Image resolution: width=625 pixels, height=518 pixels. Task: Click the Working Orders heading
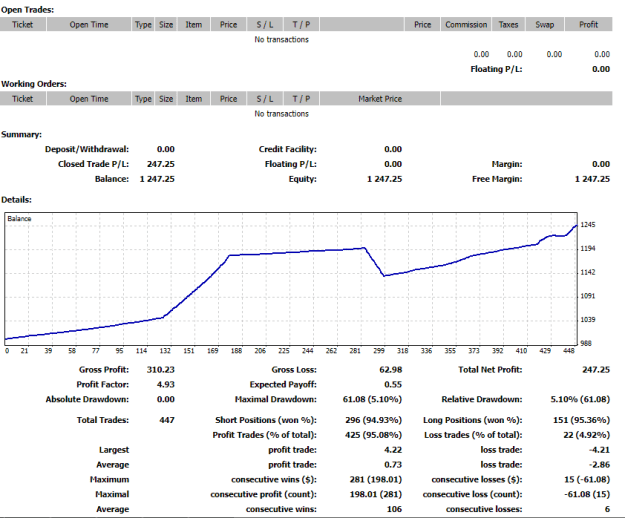[x=34, y=84]
